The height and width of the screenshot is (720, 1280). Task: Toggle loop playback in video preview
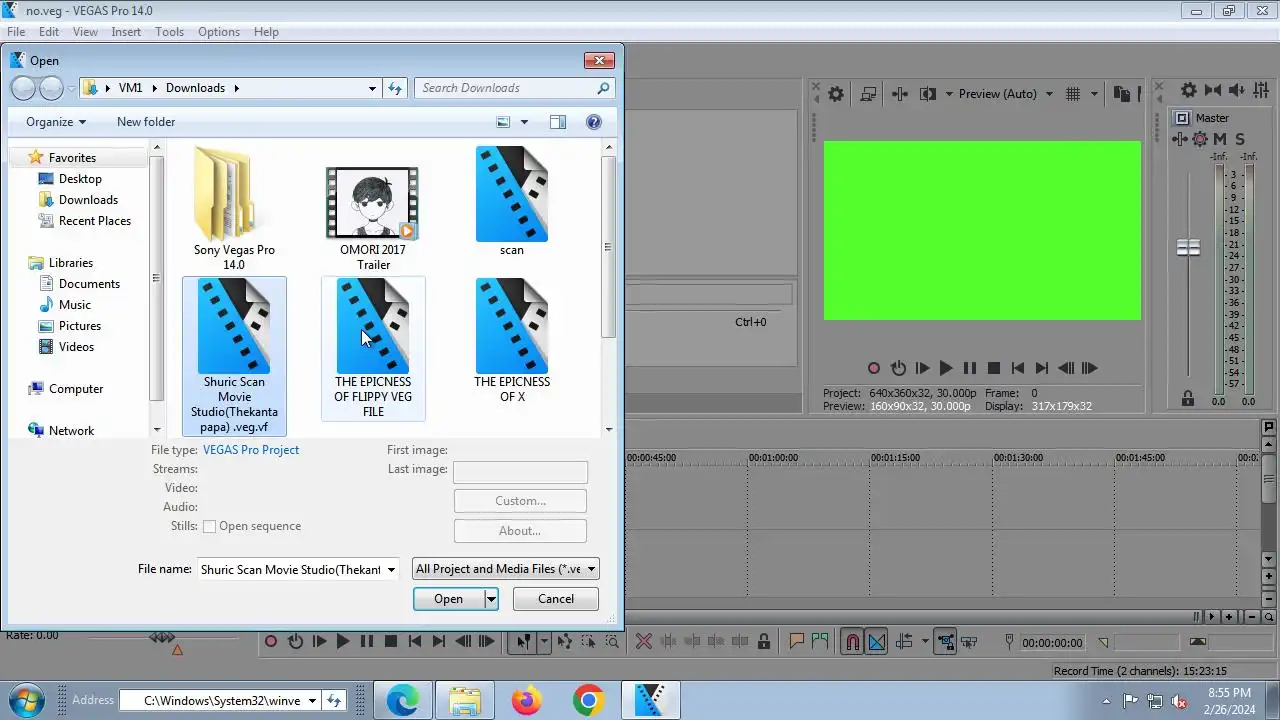tap(898, 368)
